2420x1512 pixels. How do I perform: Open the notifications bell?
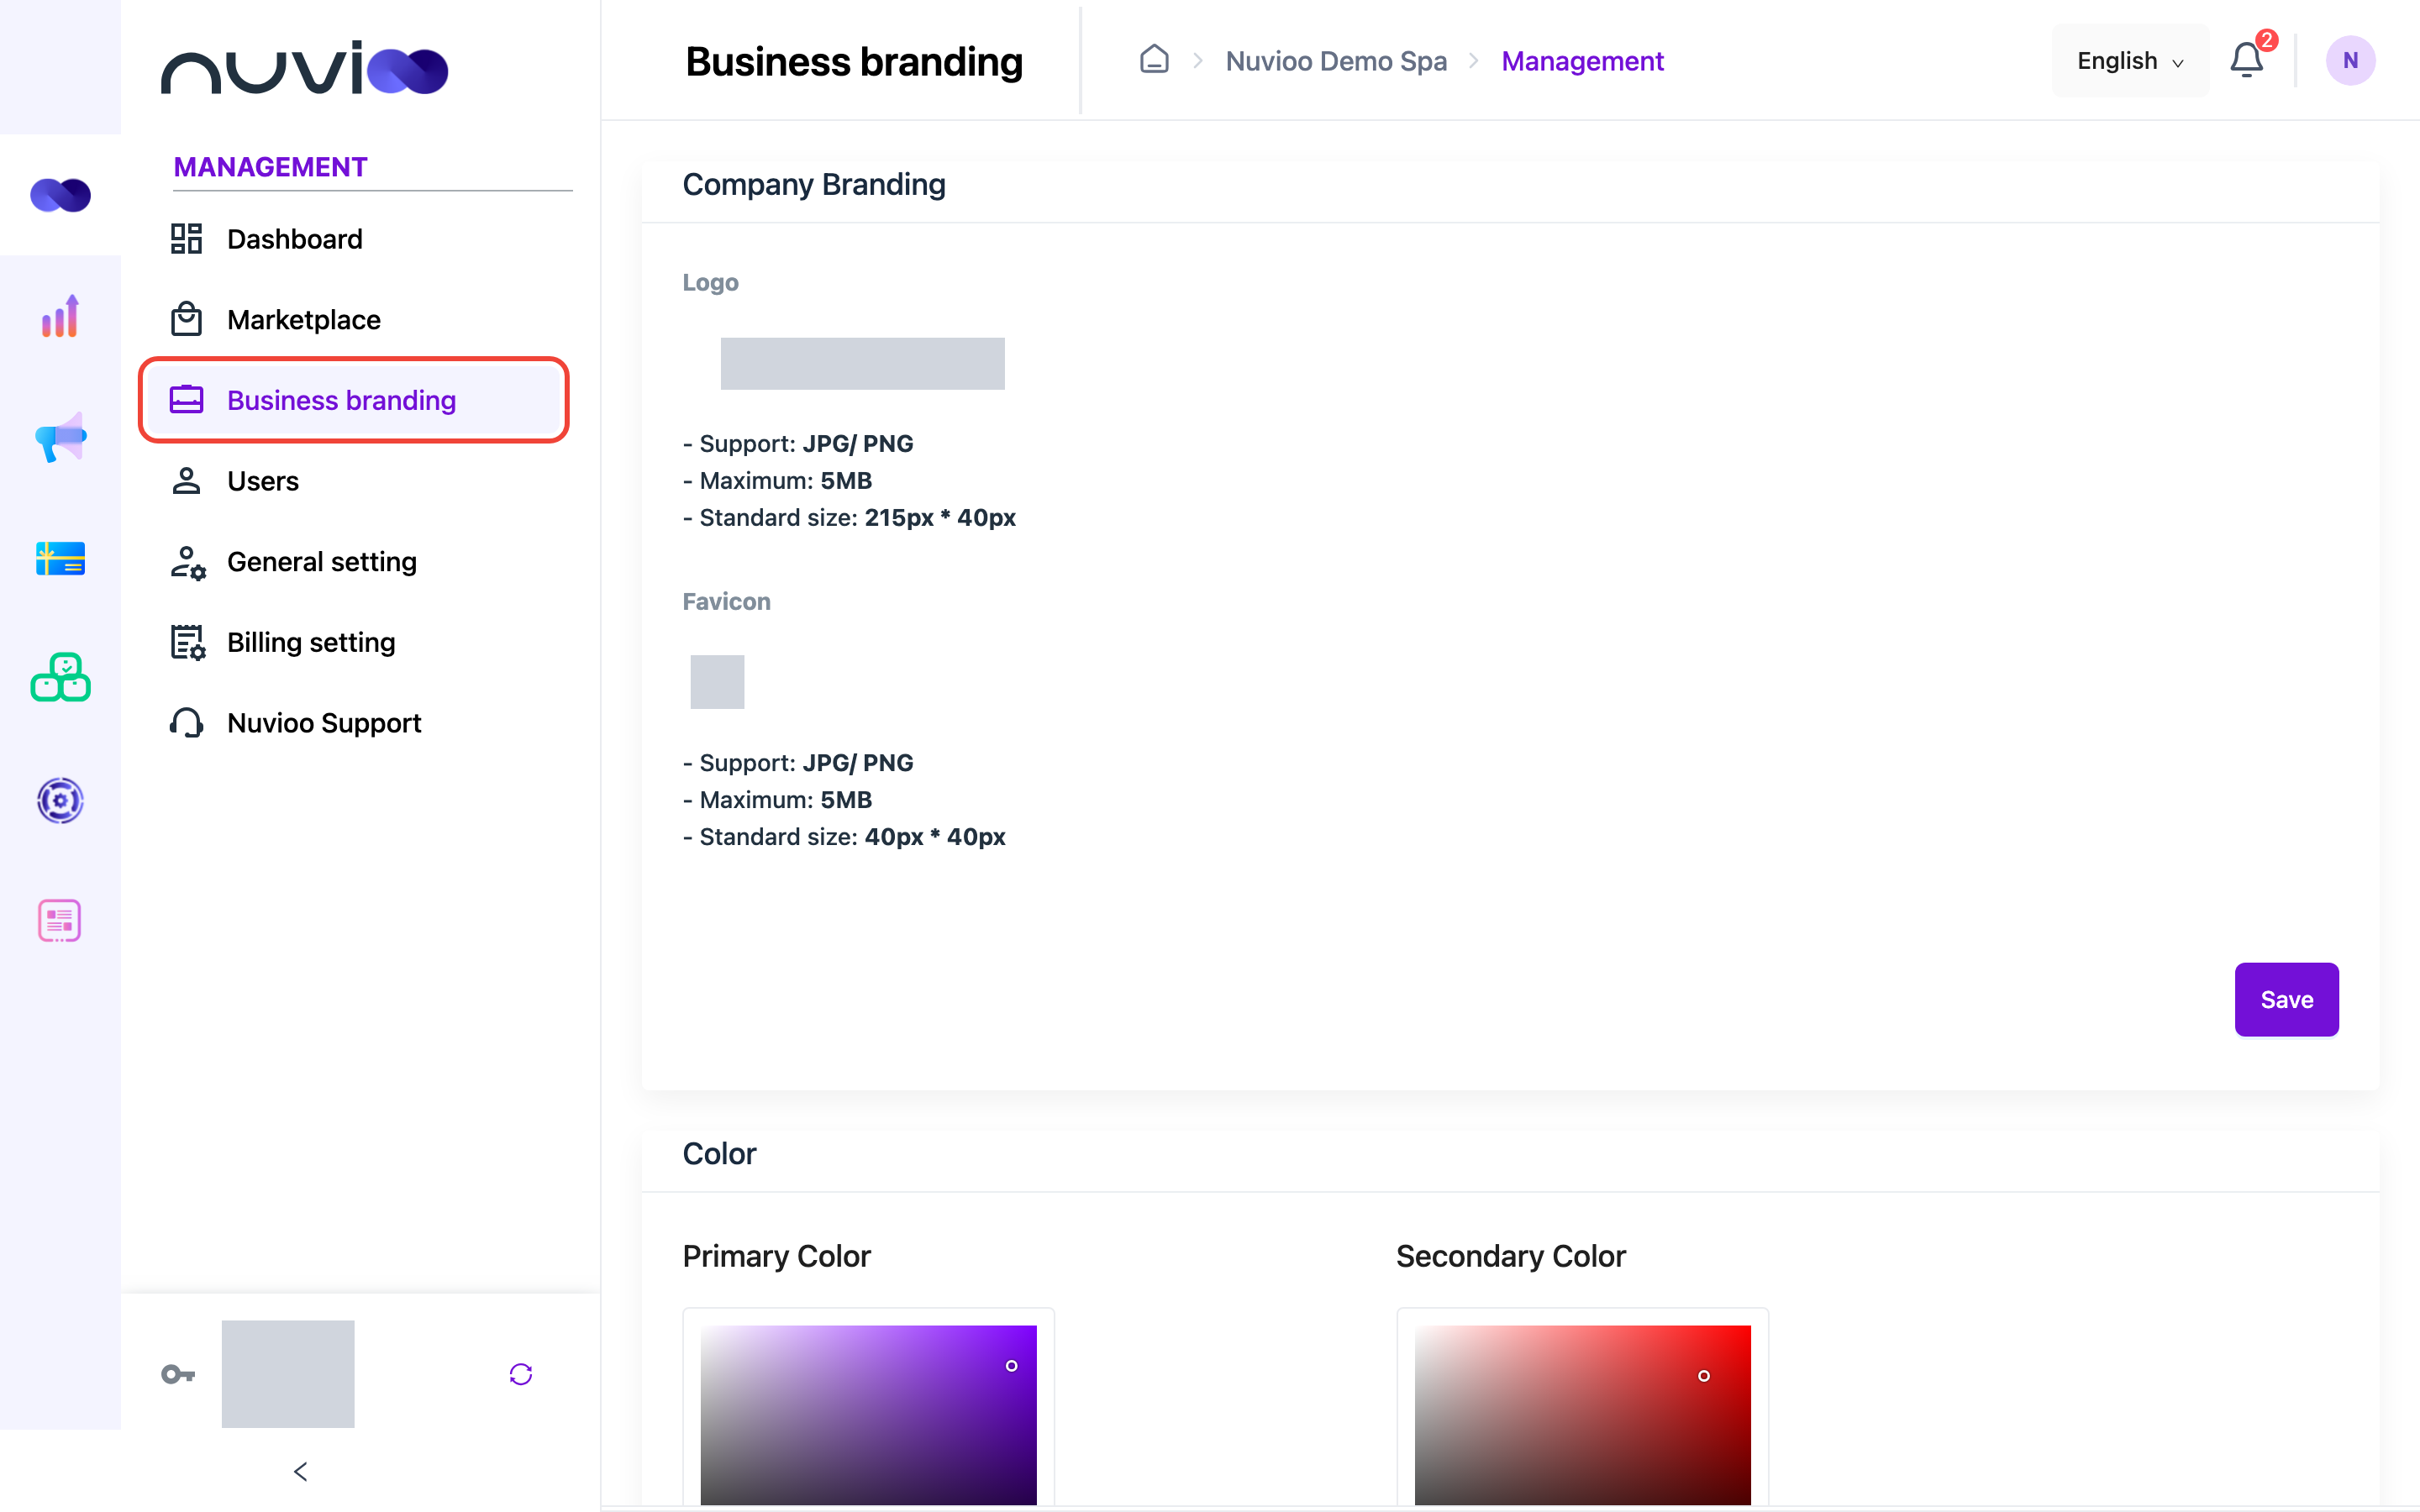coord(2246,60)
